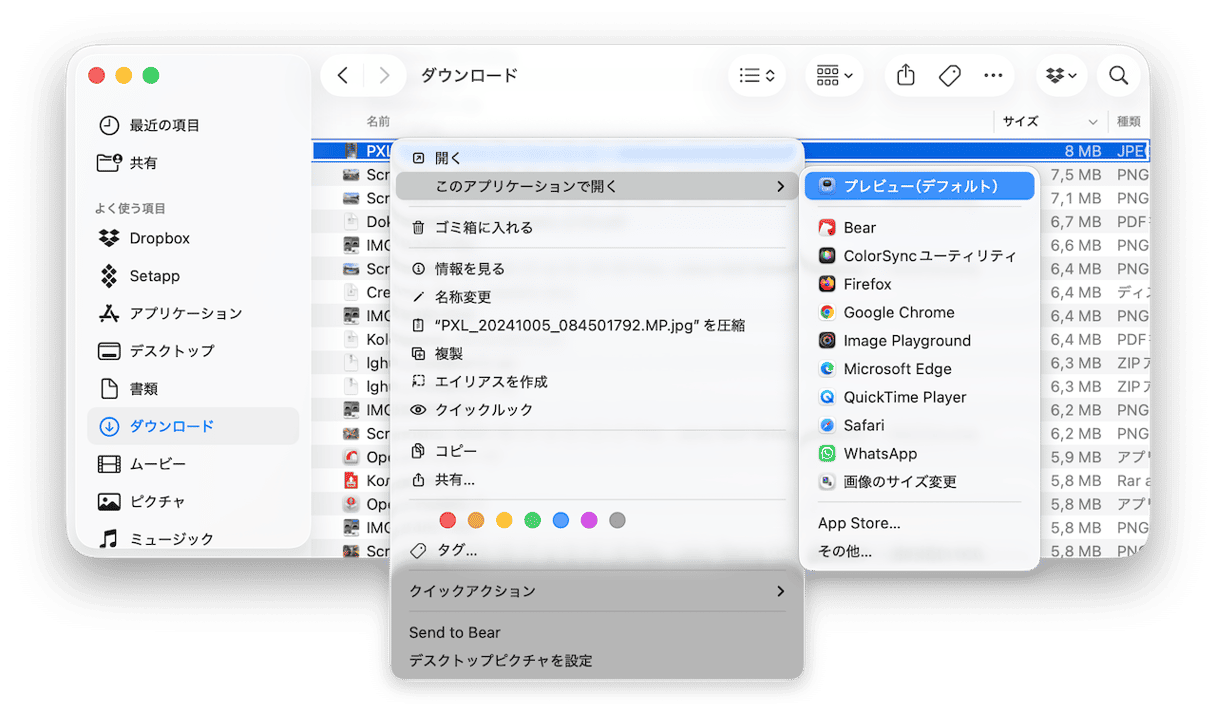This screenshot has width=1216, height=712.
Task: Sort by the 種類 column header
Action: click(1128, 121)
